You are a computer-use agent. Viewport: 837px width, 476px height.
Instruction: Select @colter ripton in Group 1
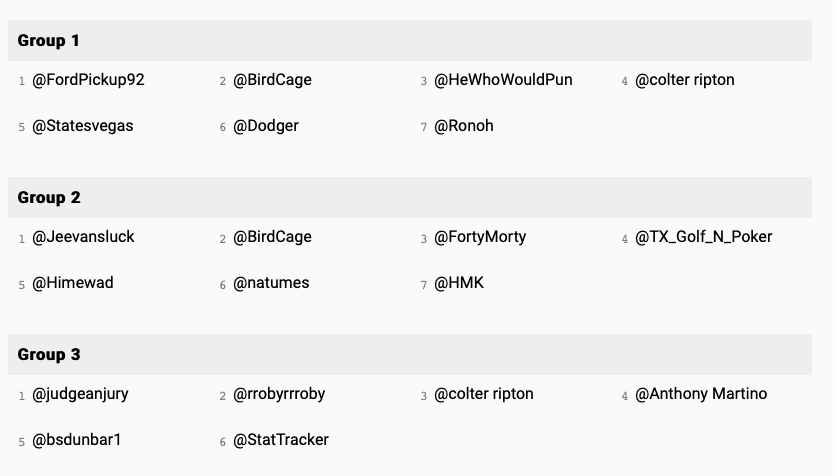pos(684,80)
